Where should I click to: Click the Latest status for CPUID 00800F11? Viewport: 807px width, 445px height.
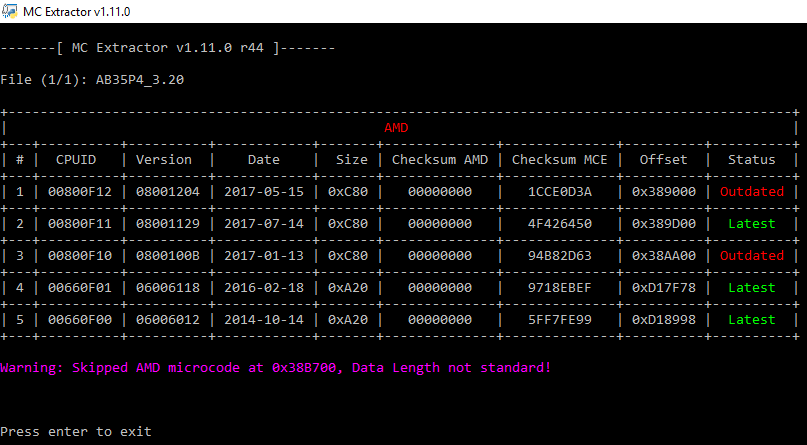coord(751,223)
